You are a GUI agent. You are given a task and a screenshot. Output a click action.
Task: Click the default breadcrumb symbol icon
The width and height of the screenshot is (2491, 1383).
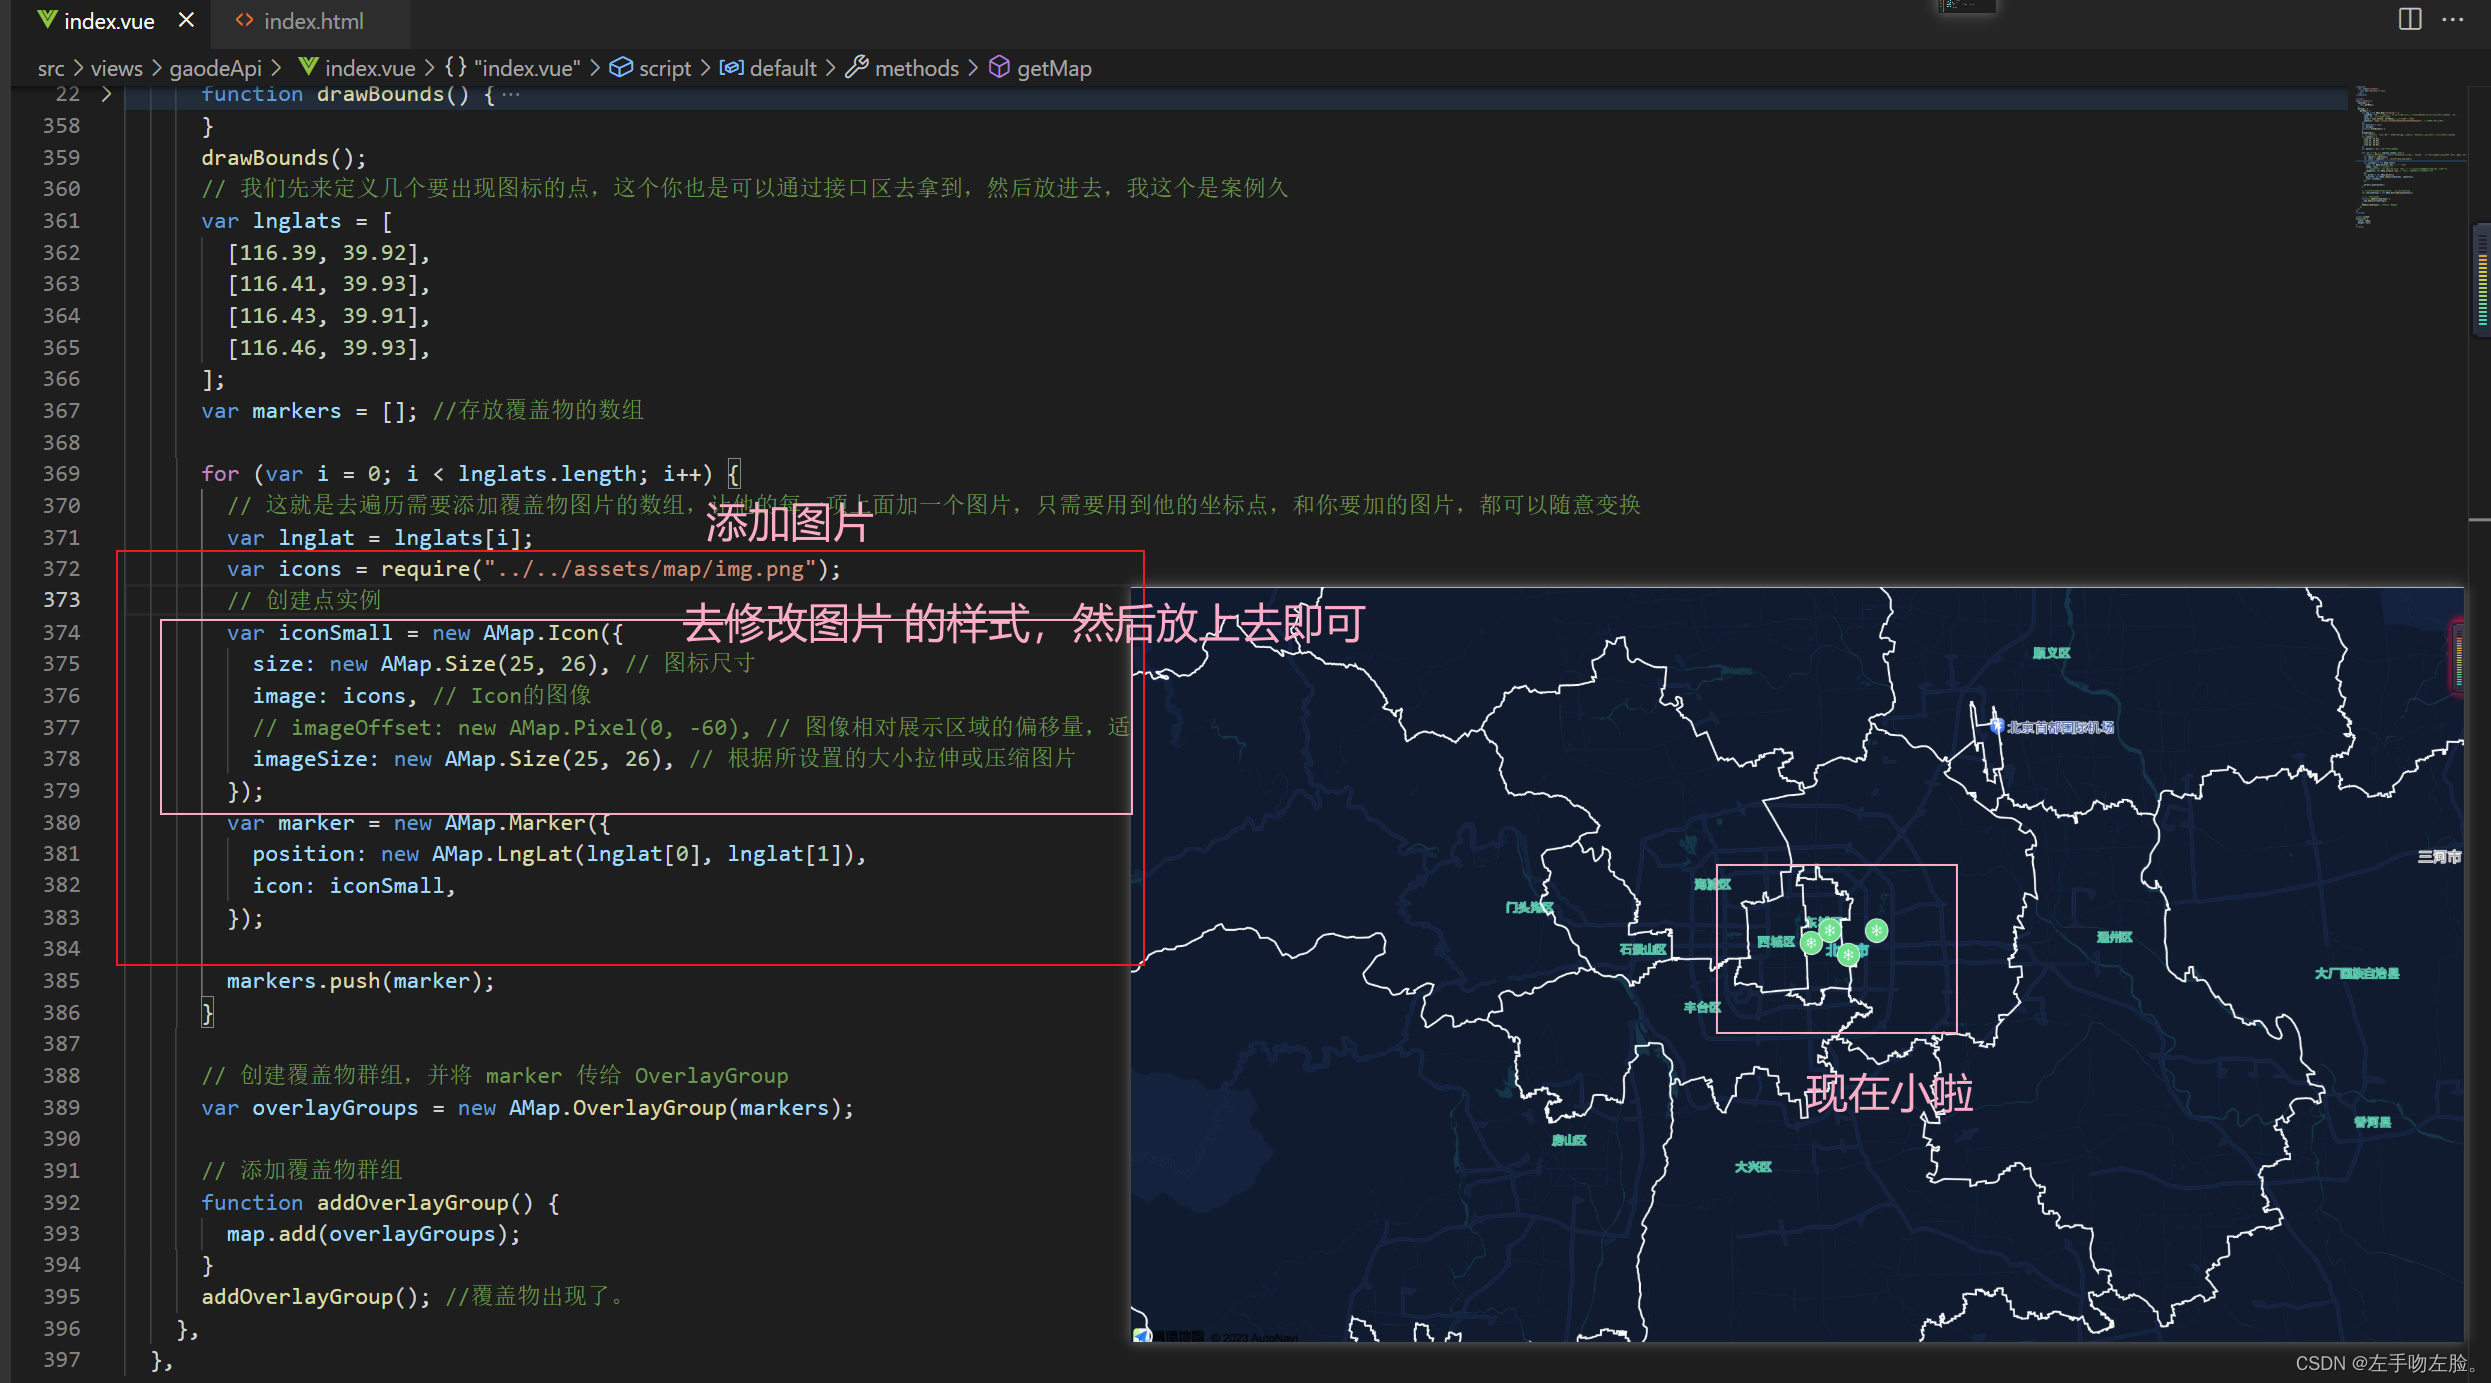[x=731, y=67]
